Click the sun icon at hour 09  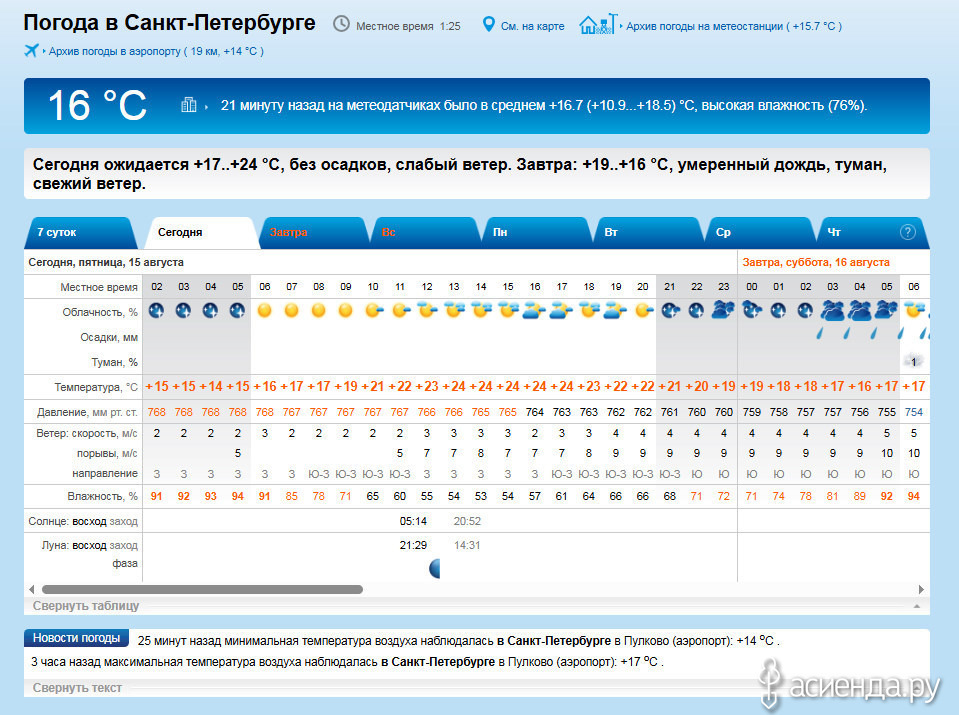(346, 311)
